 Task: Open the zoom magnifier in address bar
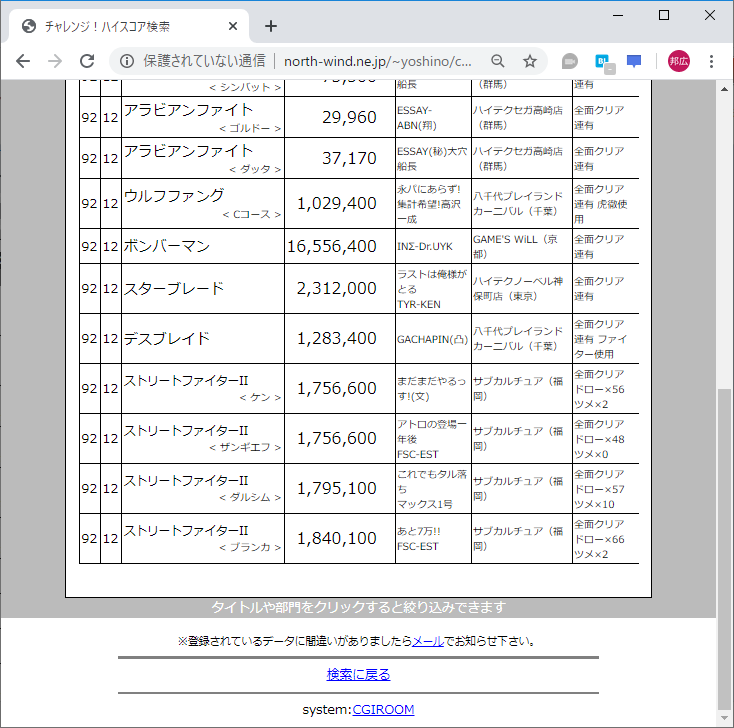(497, 61)
